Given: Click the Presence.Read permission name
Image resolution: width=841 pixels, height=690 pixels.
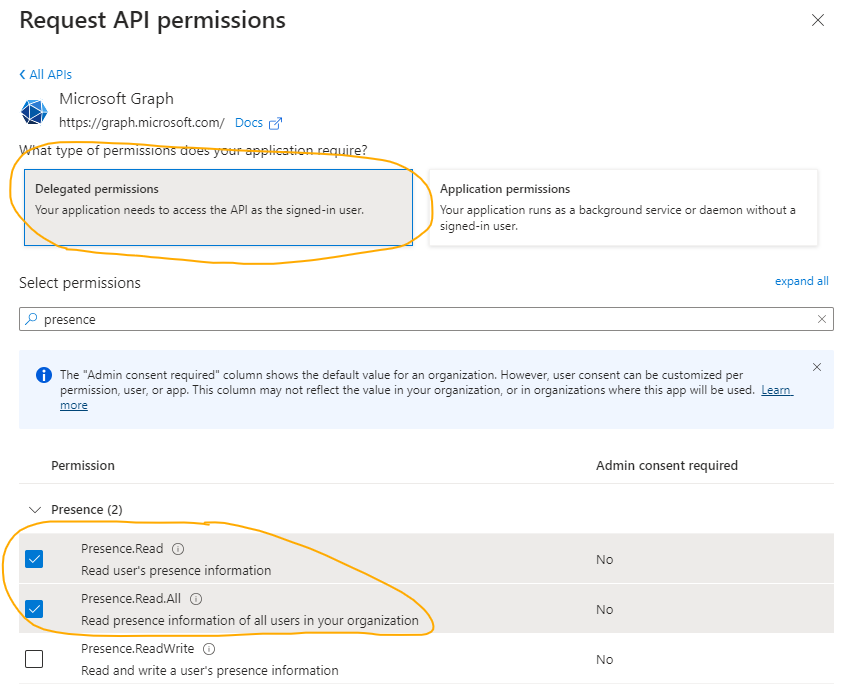Looking at the screenshot, I should point(122,549).
